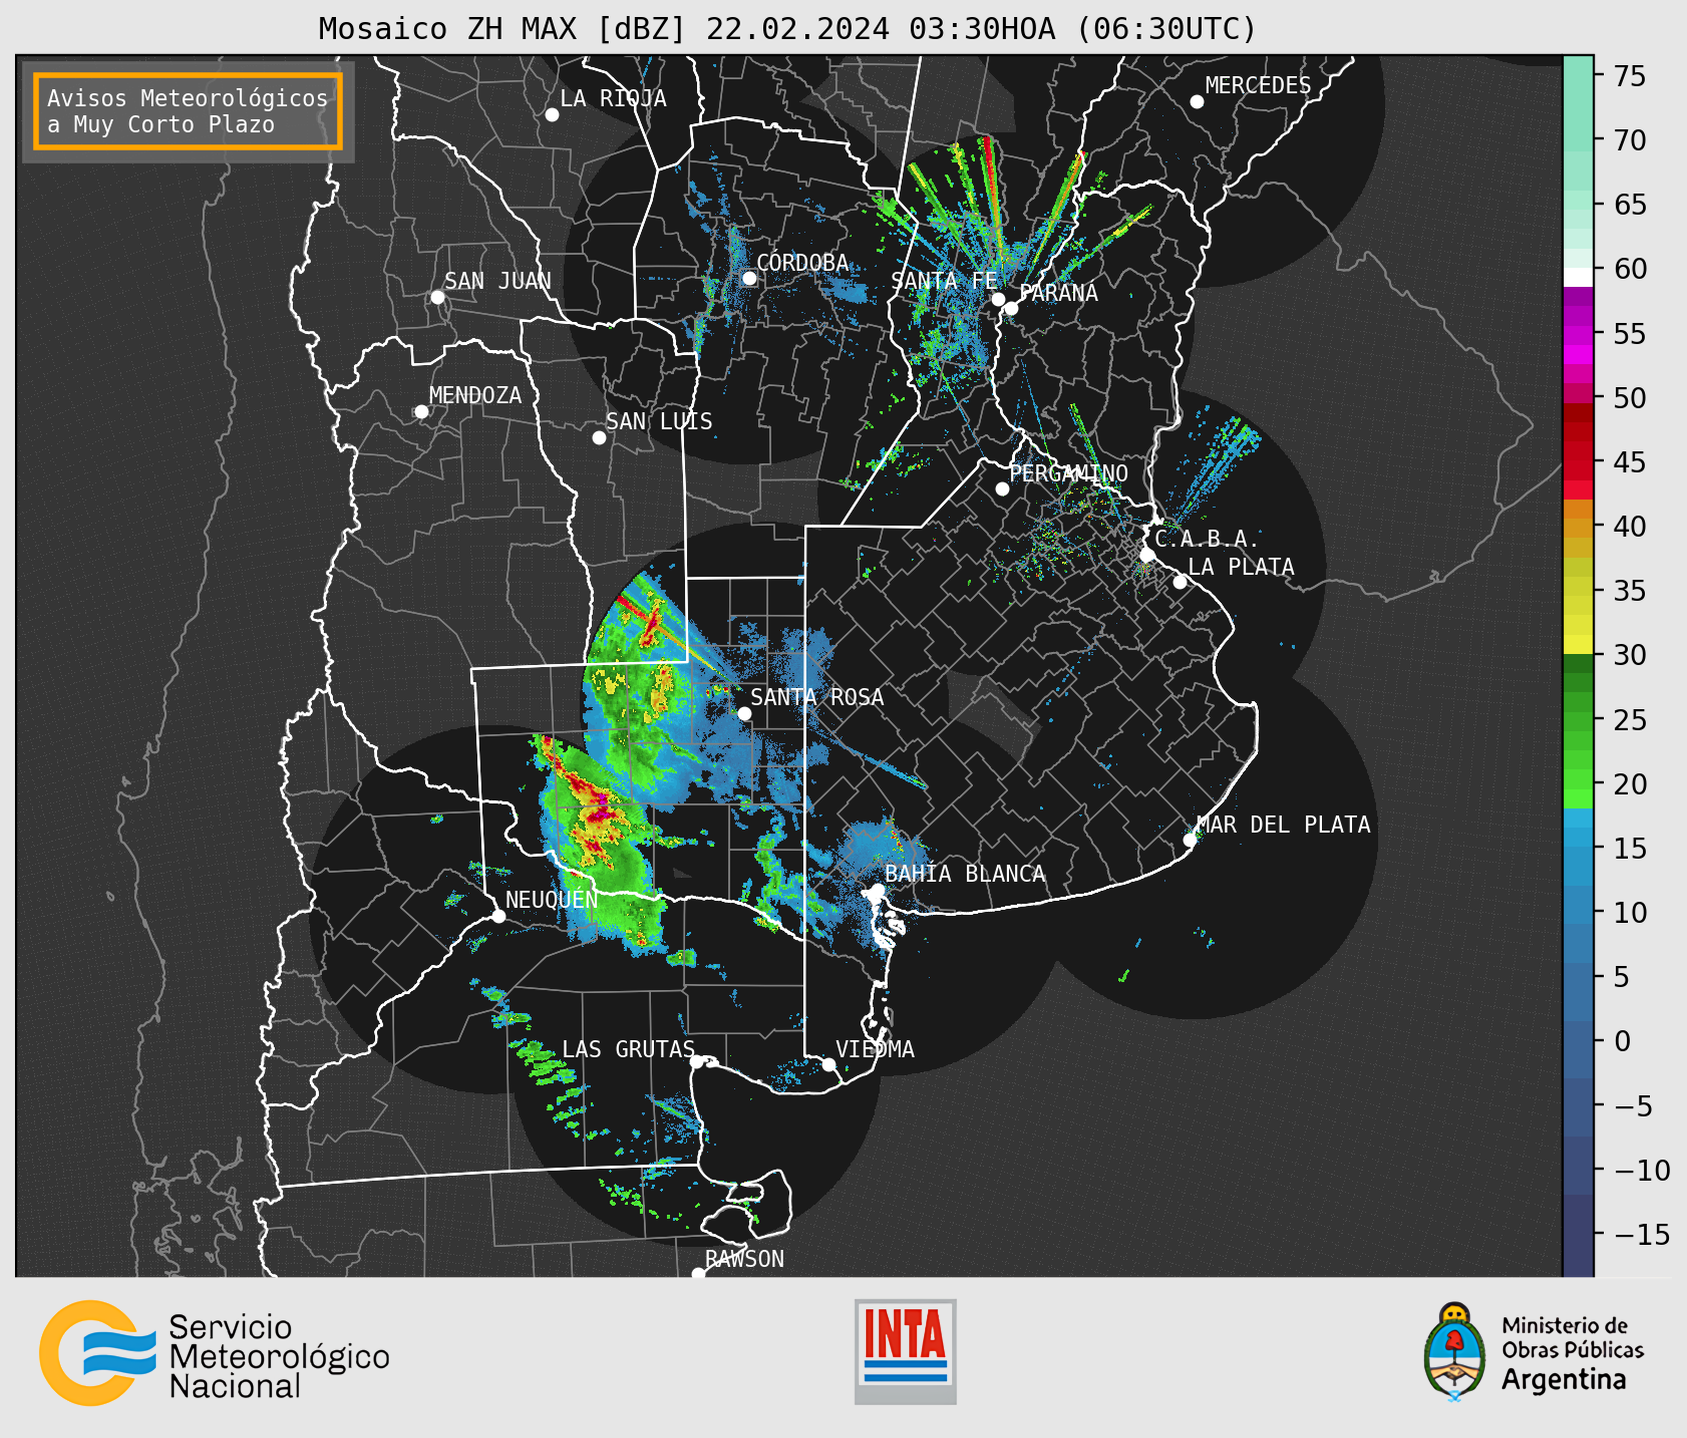
Task: Click the INTA logo
Action: [905, 1351]
